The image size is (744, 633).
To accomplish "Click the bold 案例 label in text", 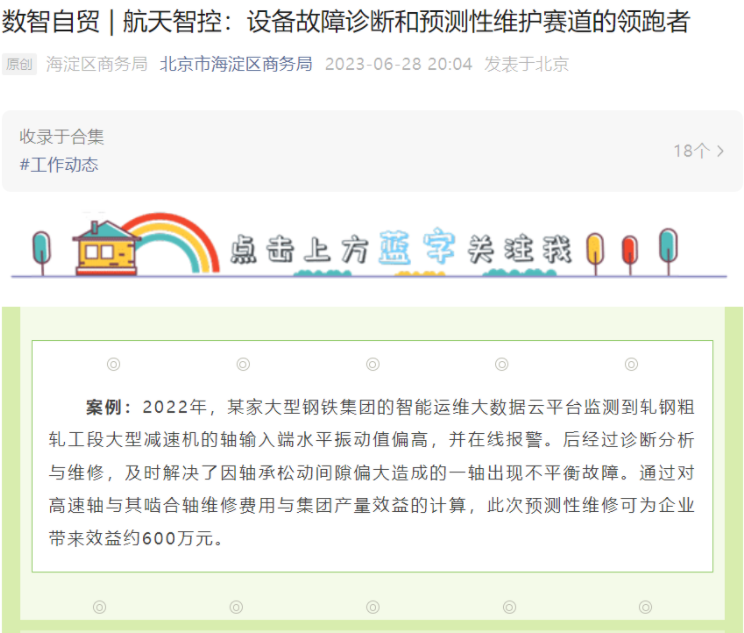I will (104, 407).
